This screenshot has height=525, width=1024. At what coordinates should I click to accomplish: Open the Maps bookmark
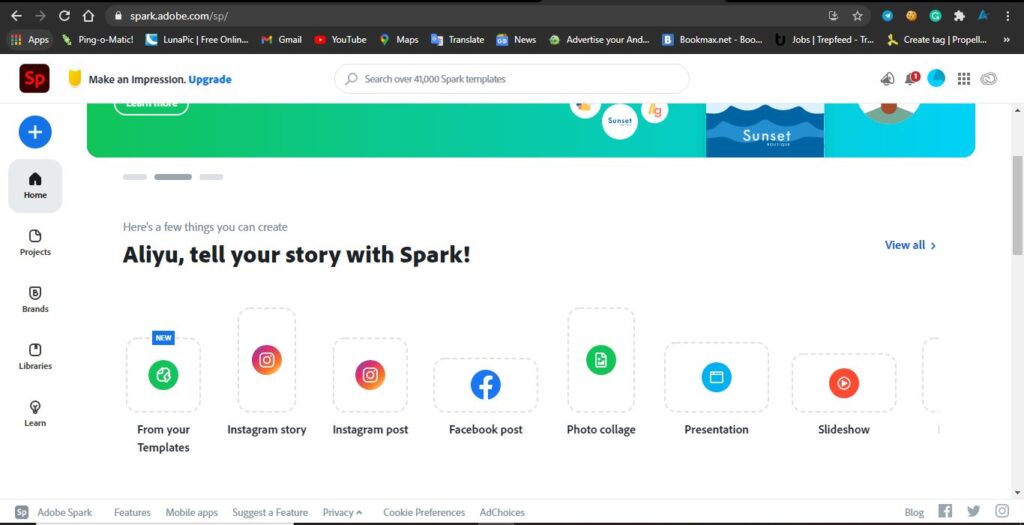[399, 40]
